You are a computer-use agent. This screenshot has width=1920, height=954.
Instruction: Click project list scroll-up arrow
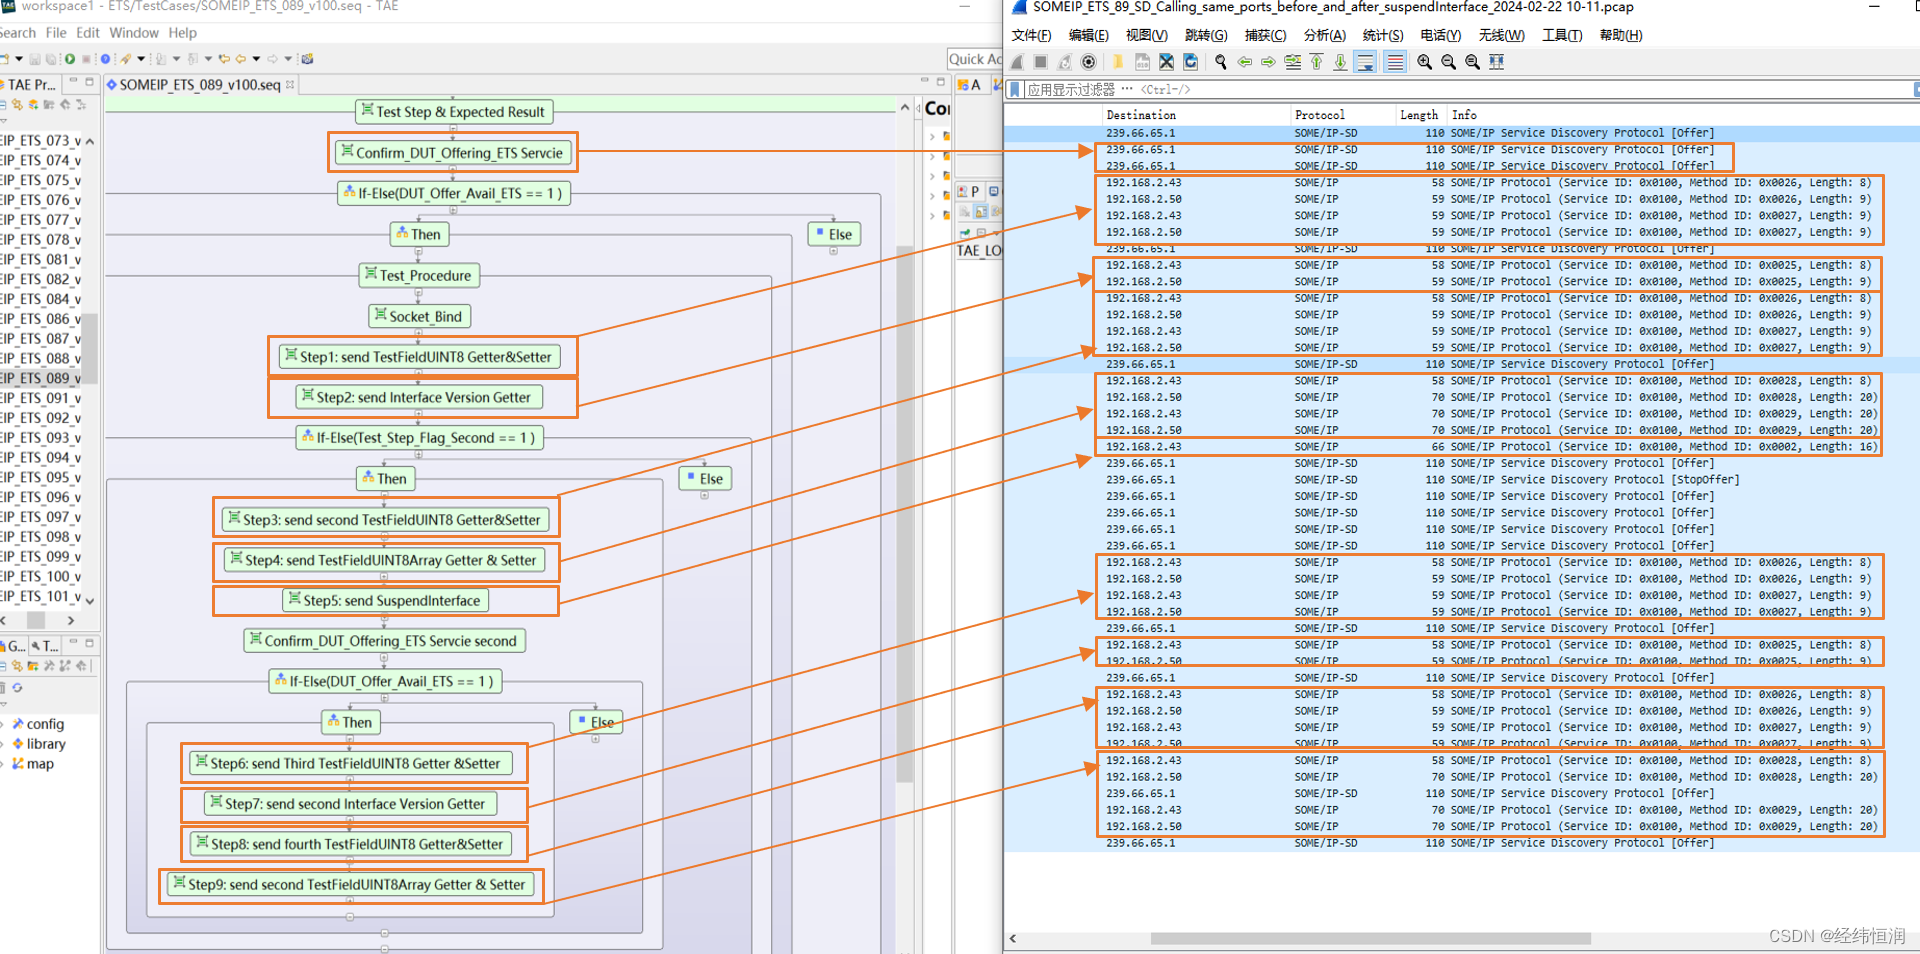coord(90,141)
